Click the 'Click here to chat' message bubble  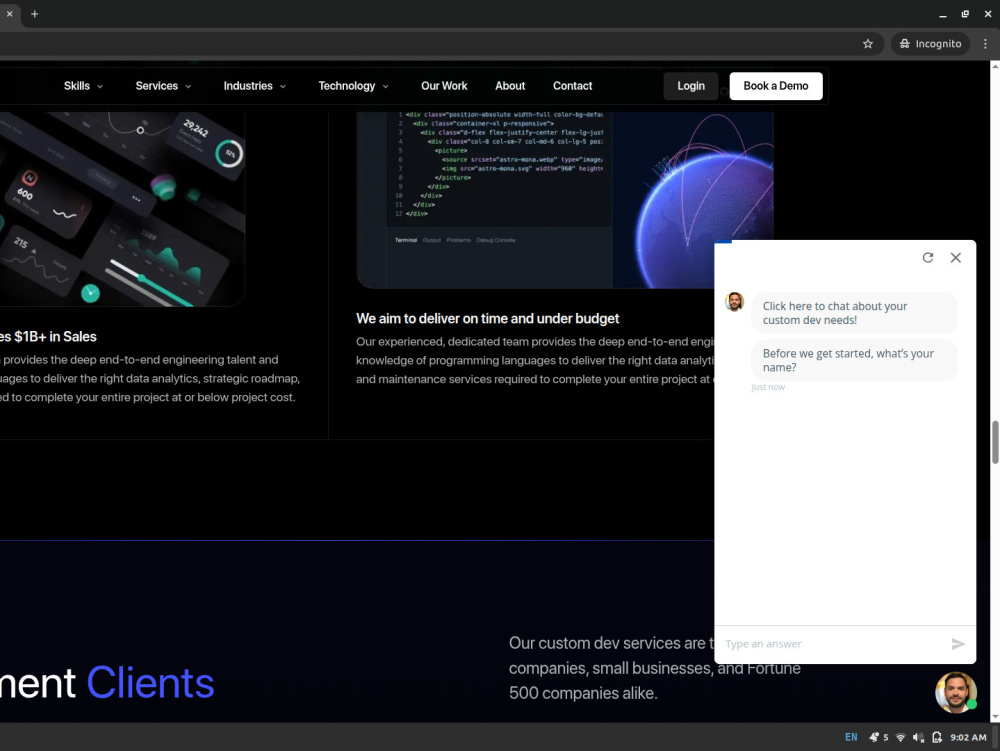[855, 313]
